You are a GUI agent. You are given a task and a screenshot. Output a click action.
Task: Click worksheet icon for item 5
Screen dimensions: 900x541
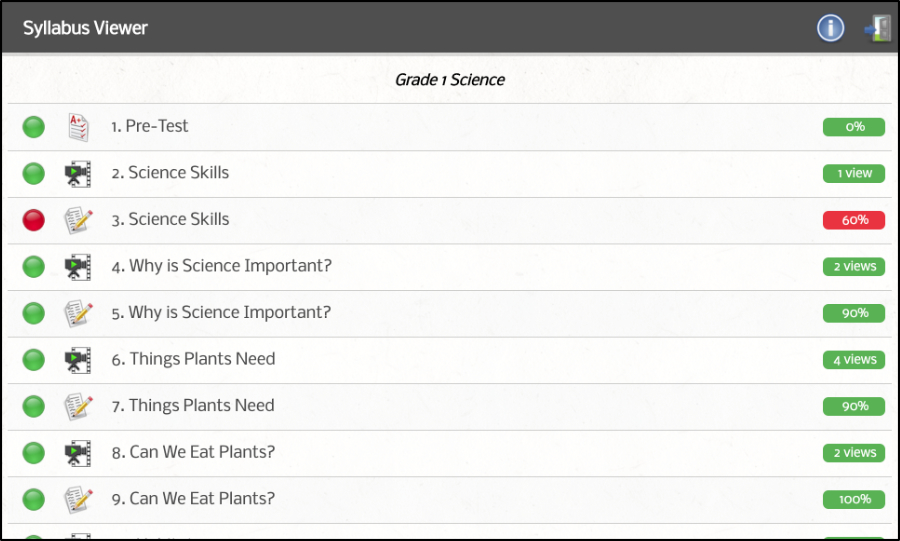click(78, 313)
